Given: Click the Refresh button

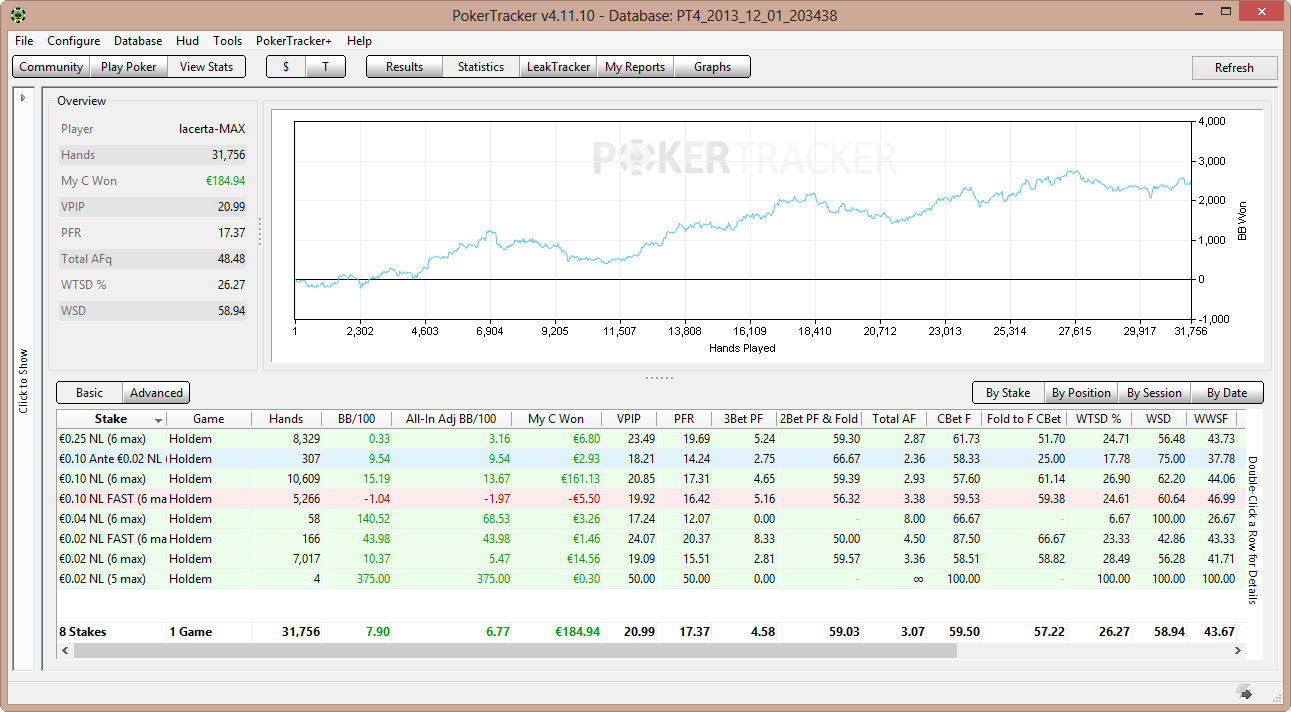Looking at the screenshot, I should 1234,68.
